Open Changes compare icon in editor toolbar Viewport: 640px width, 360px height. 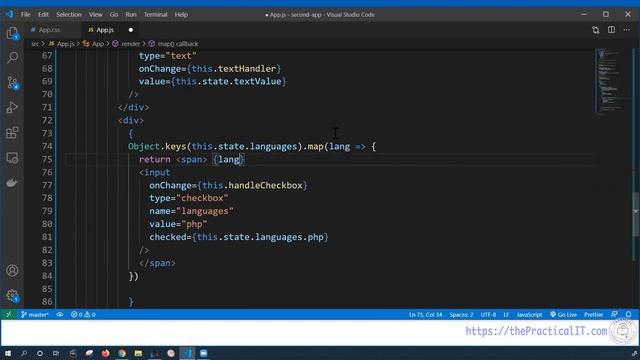(596, 30)
